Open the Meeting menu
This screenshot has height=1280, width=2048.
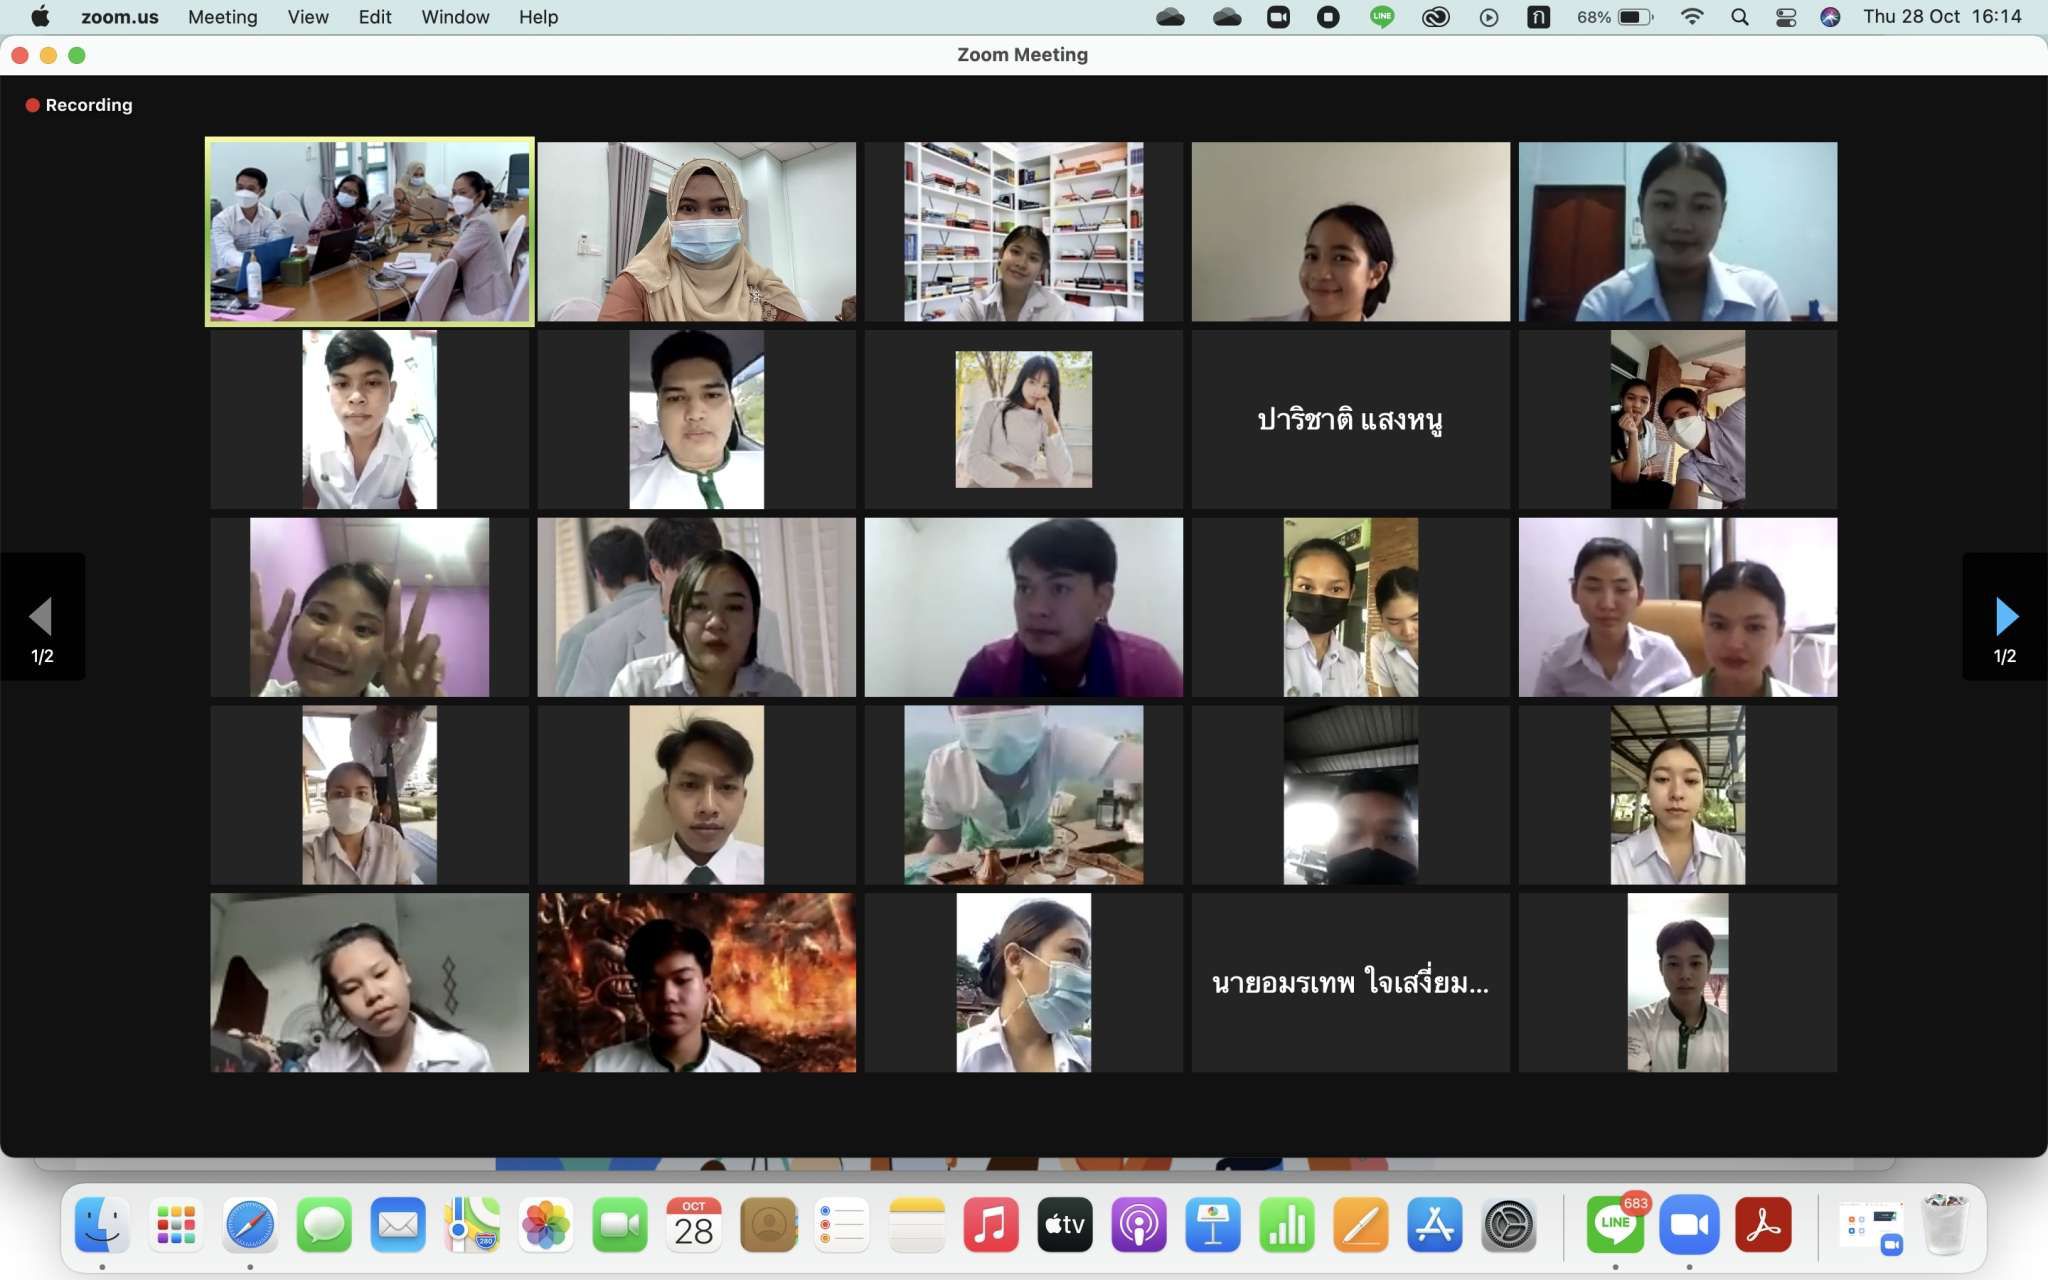[222, 17]
